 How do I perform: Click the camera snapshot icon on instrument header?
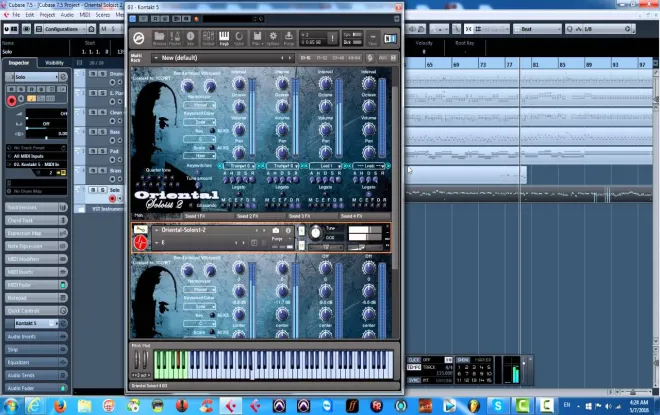coord(276,230)
